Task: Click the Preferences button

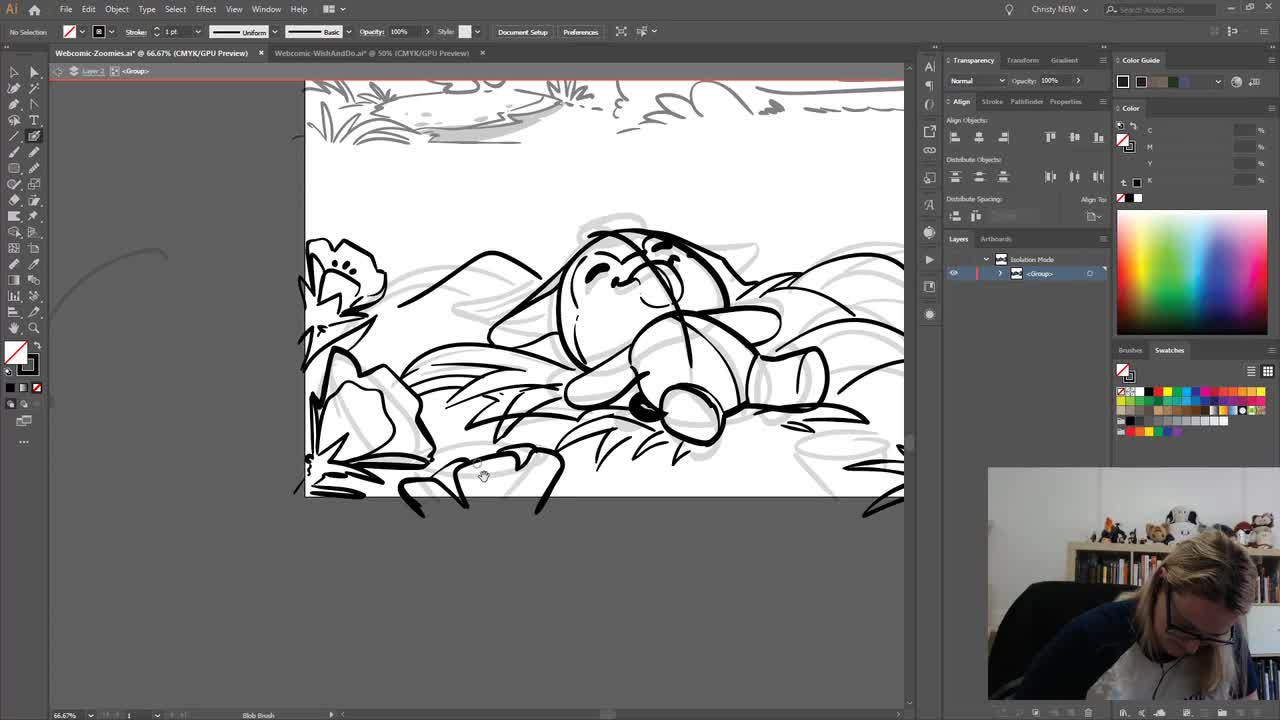Action: [x=580, y=31]
